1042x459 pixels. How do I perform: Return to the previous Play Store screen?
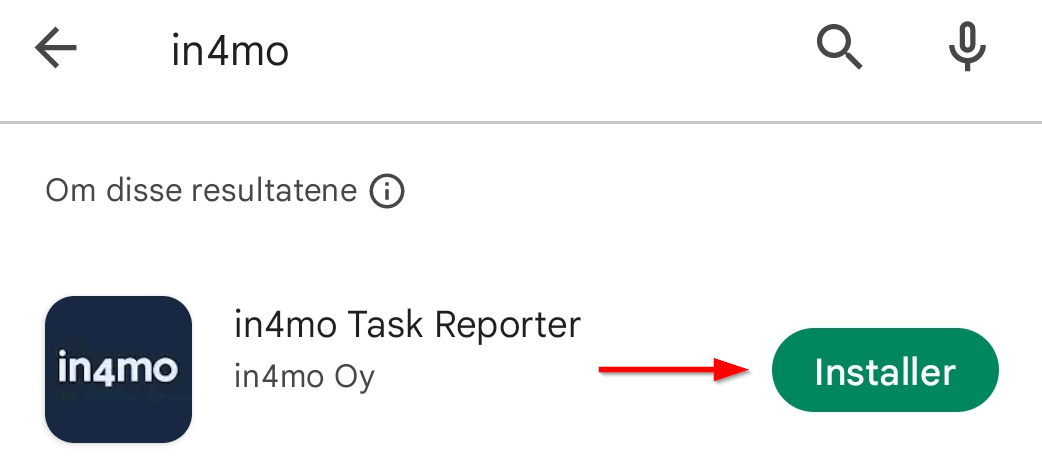(56, 49)
